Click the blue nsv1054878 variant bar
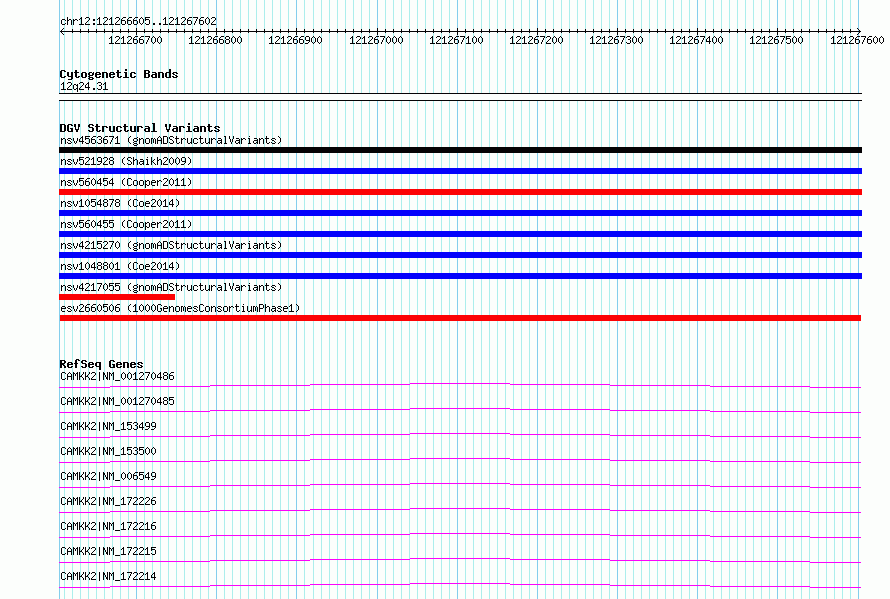Viewport: 890px width, 599px height. point(460,213)
